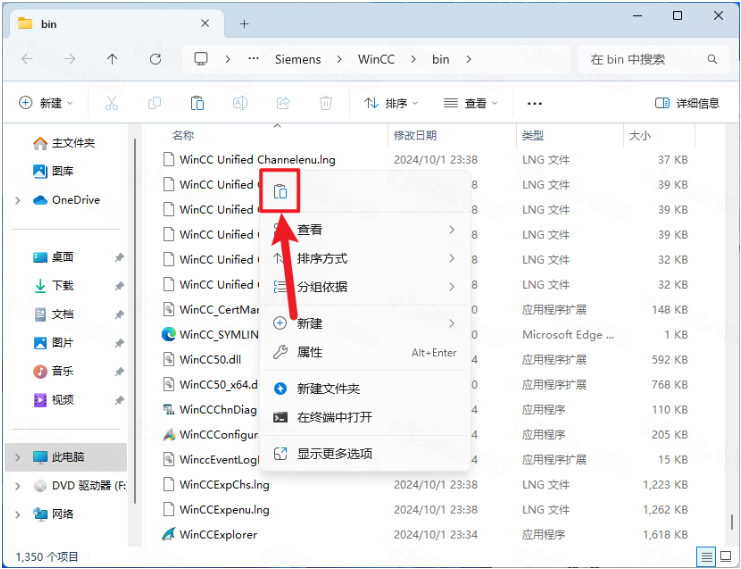Image resolution: width=741 pixels, height=569 pixels.
Task: Select the WinCCChnDiag application icon
Action: coord(169,409)
